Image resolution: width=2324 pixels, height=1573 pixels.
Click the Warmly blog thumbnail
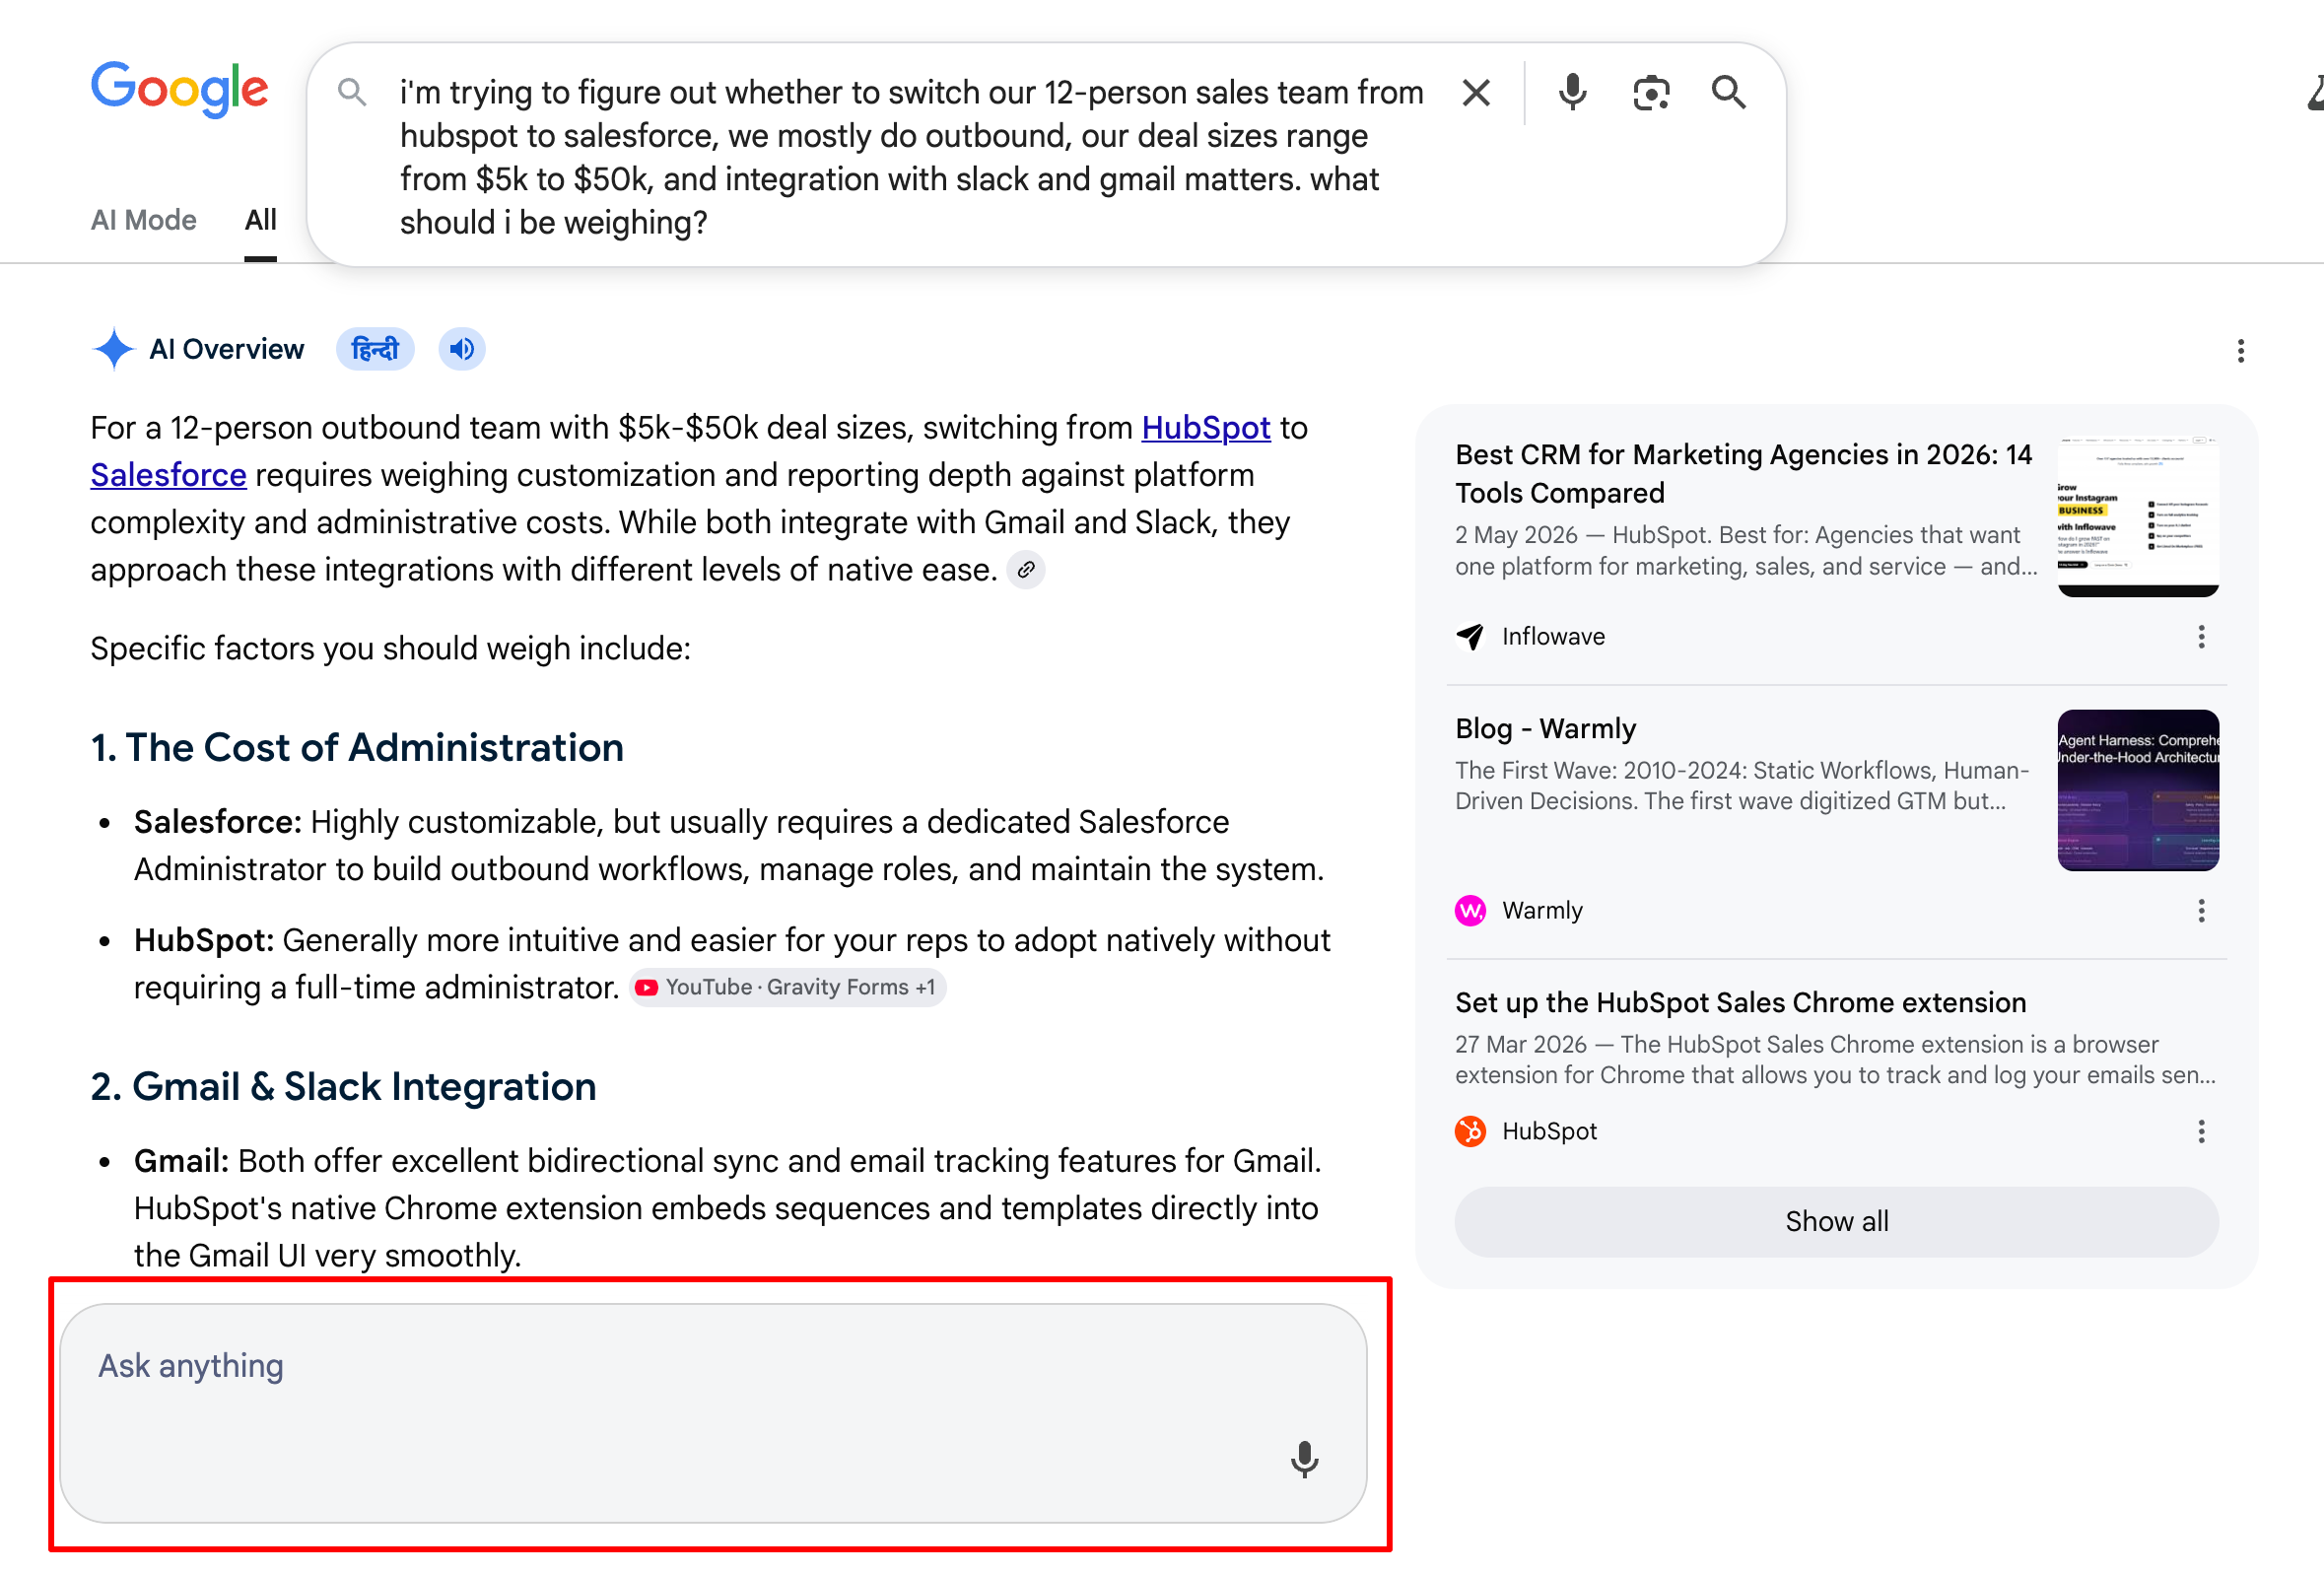(2138, 790)
